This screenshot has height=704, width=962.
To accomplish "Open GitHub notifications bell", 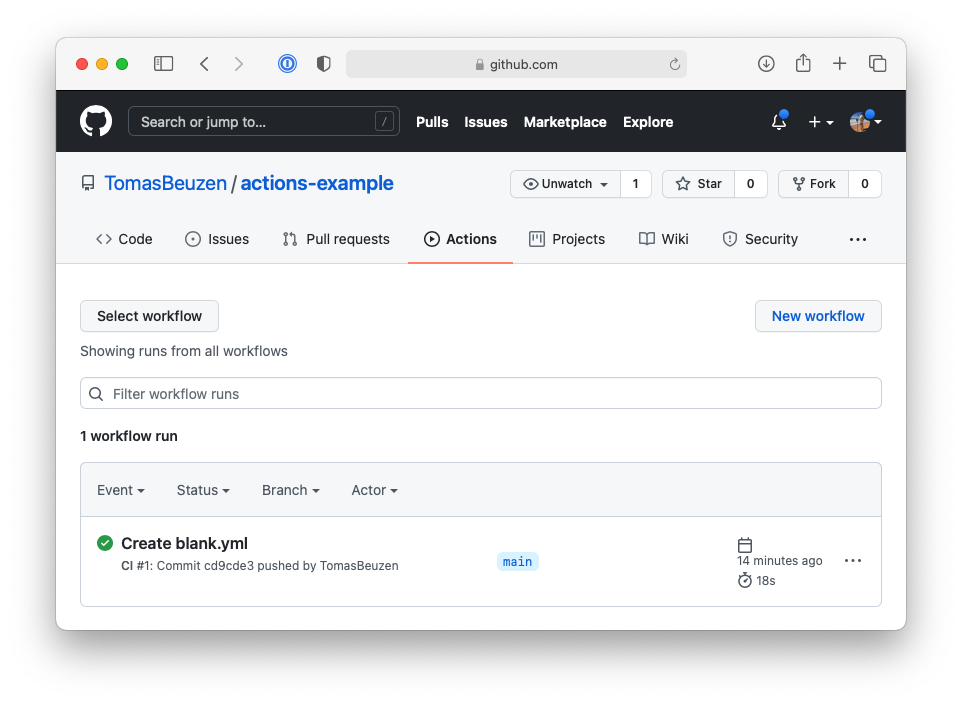I will 779,121.
